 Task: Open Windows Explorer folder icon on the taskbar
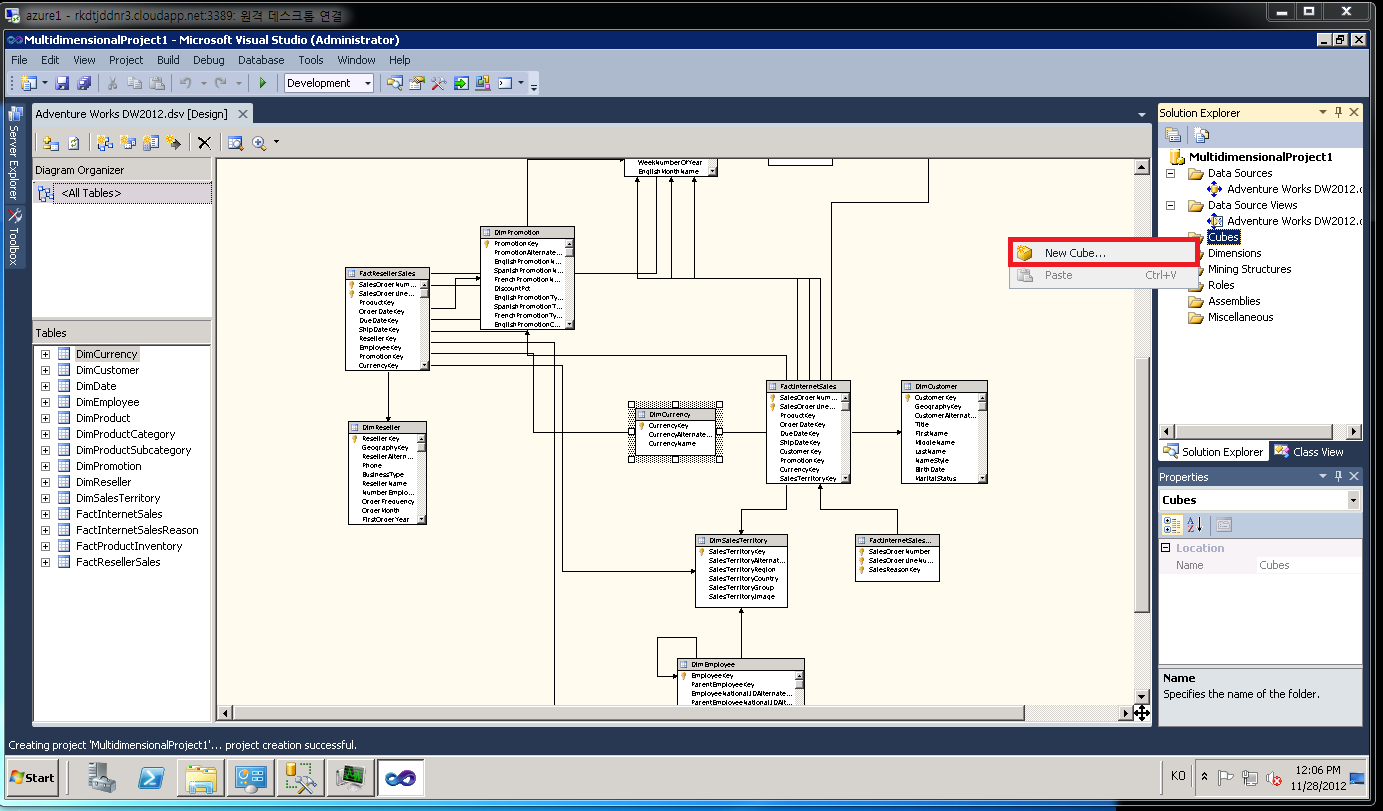201,777
